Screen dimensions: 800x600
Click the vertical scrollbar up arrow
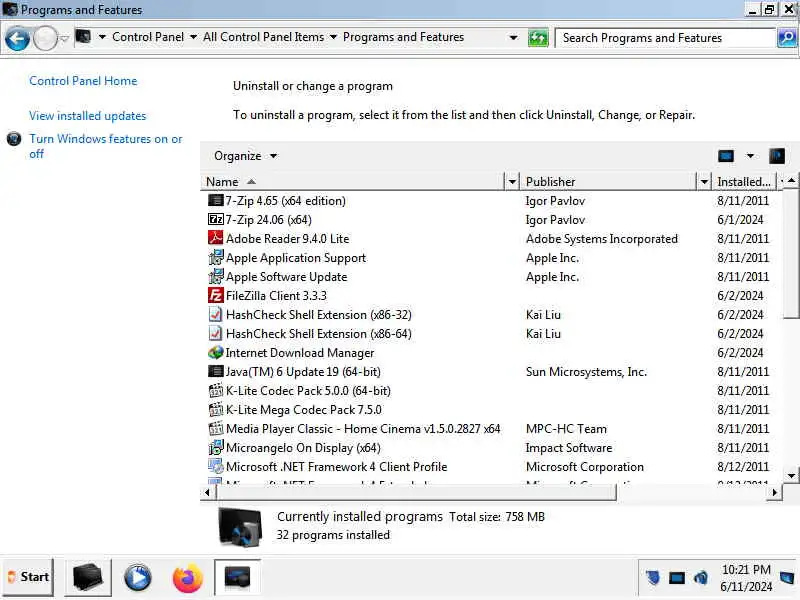pos(791,181)
